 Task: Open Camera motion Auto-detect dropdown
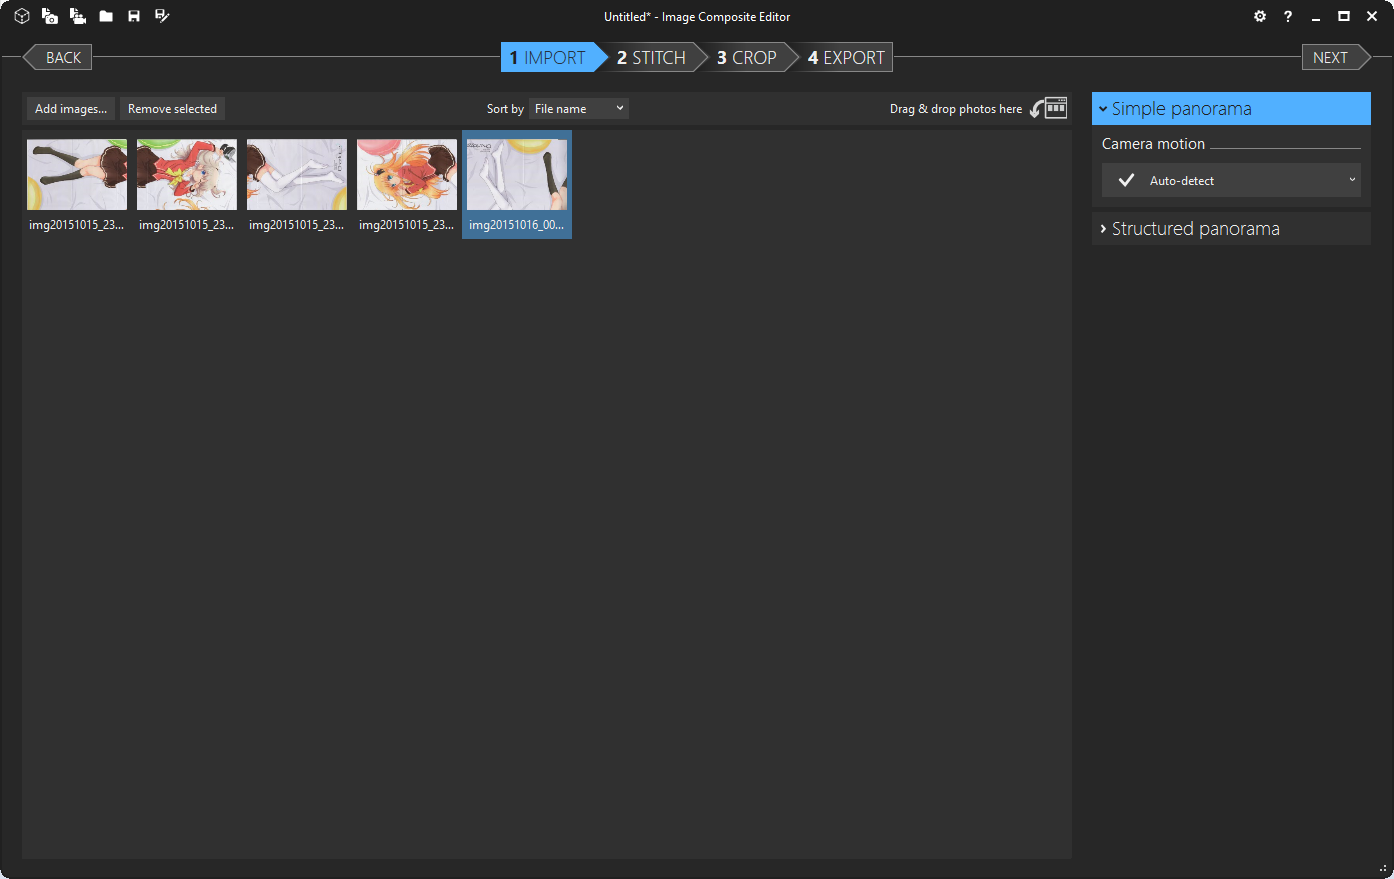tap(1231, 180)
